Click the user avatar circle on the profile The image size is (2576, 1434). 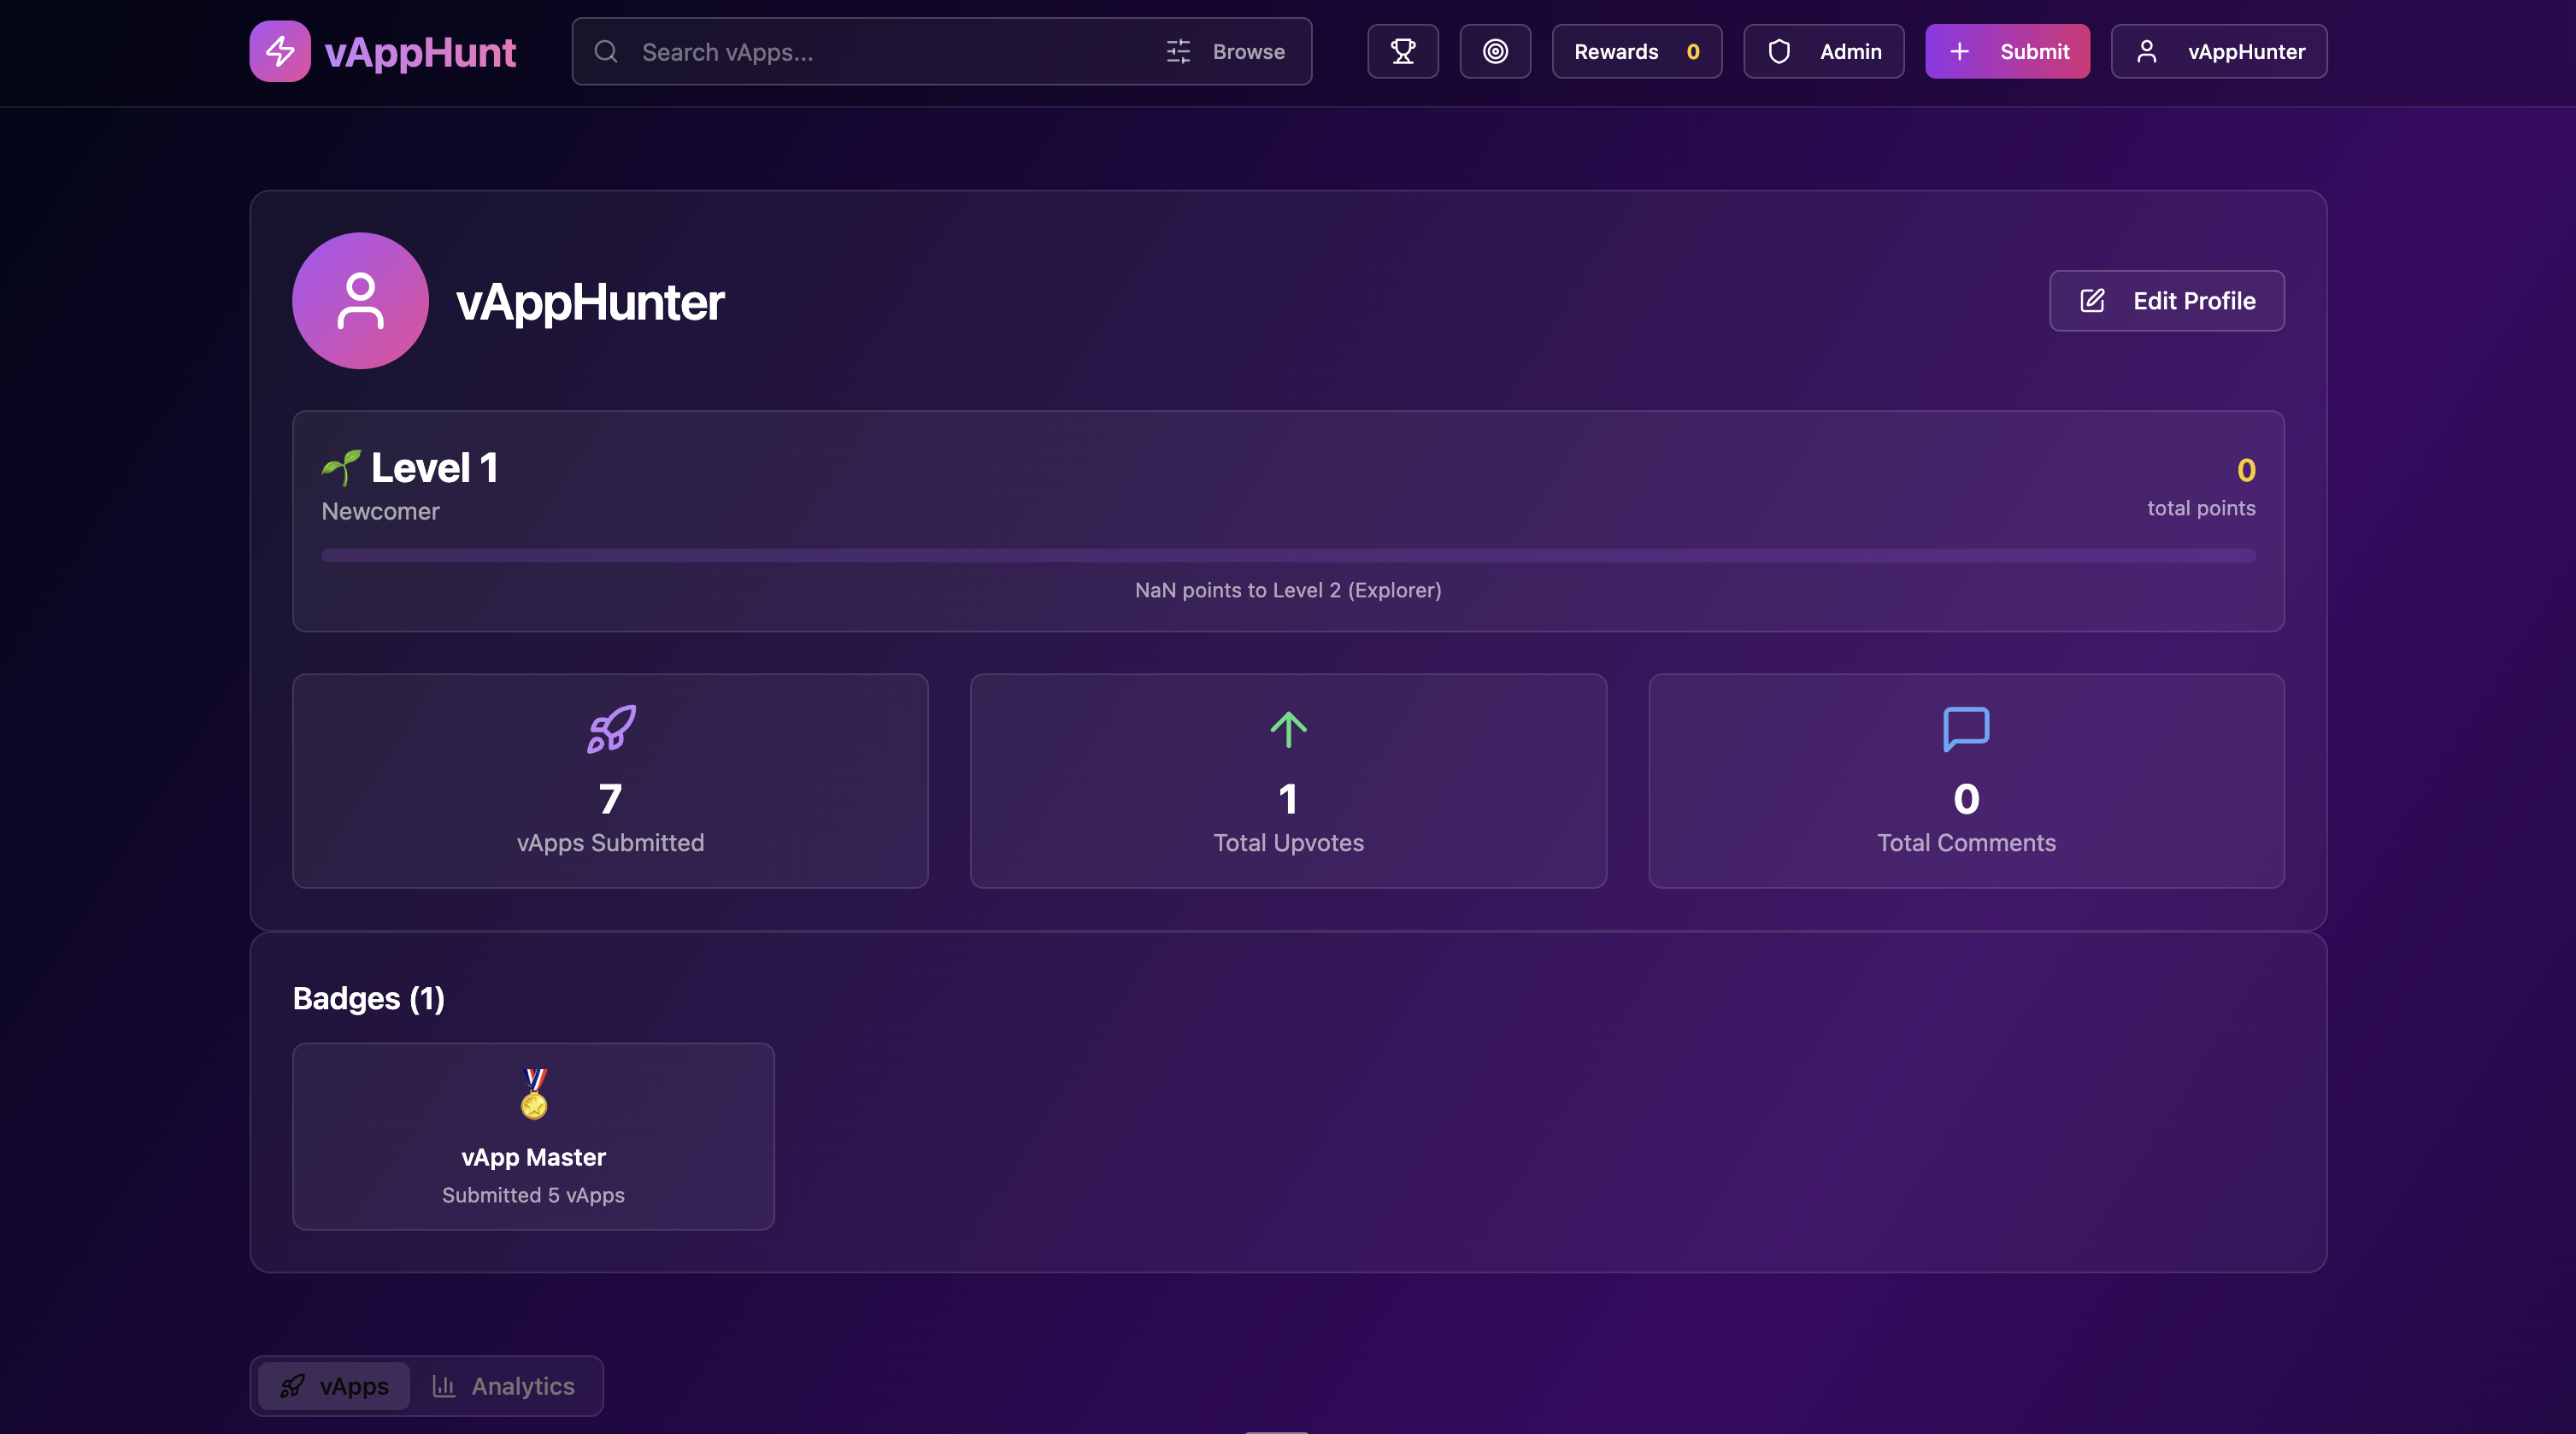(360, 300)
